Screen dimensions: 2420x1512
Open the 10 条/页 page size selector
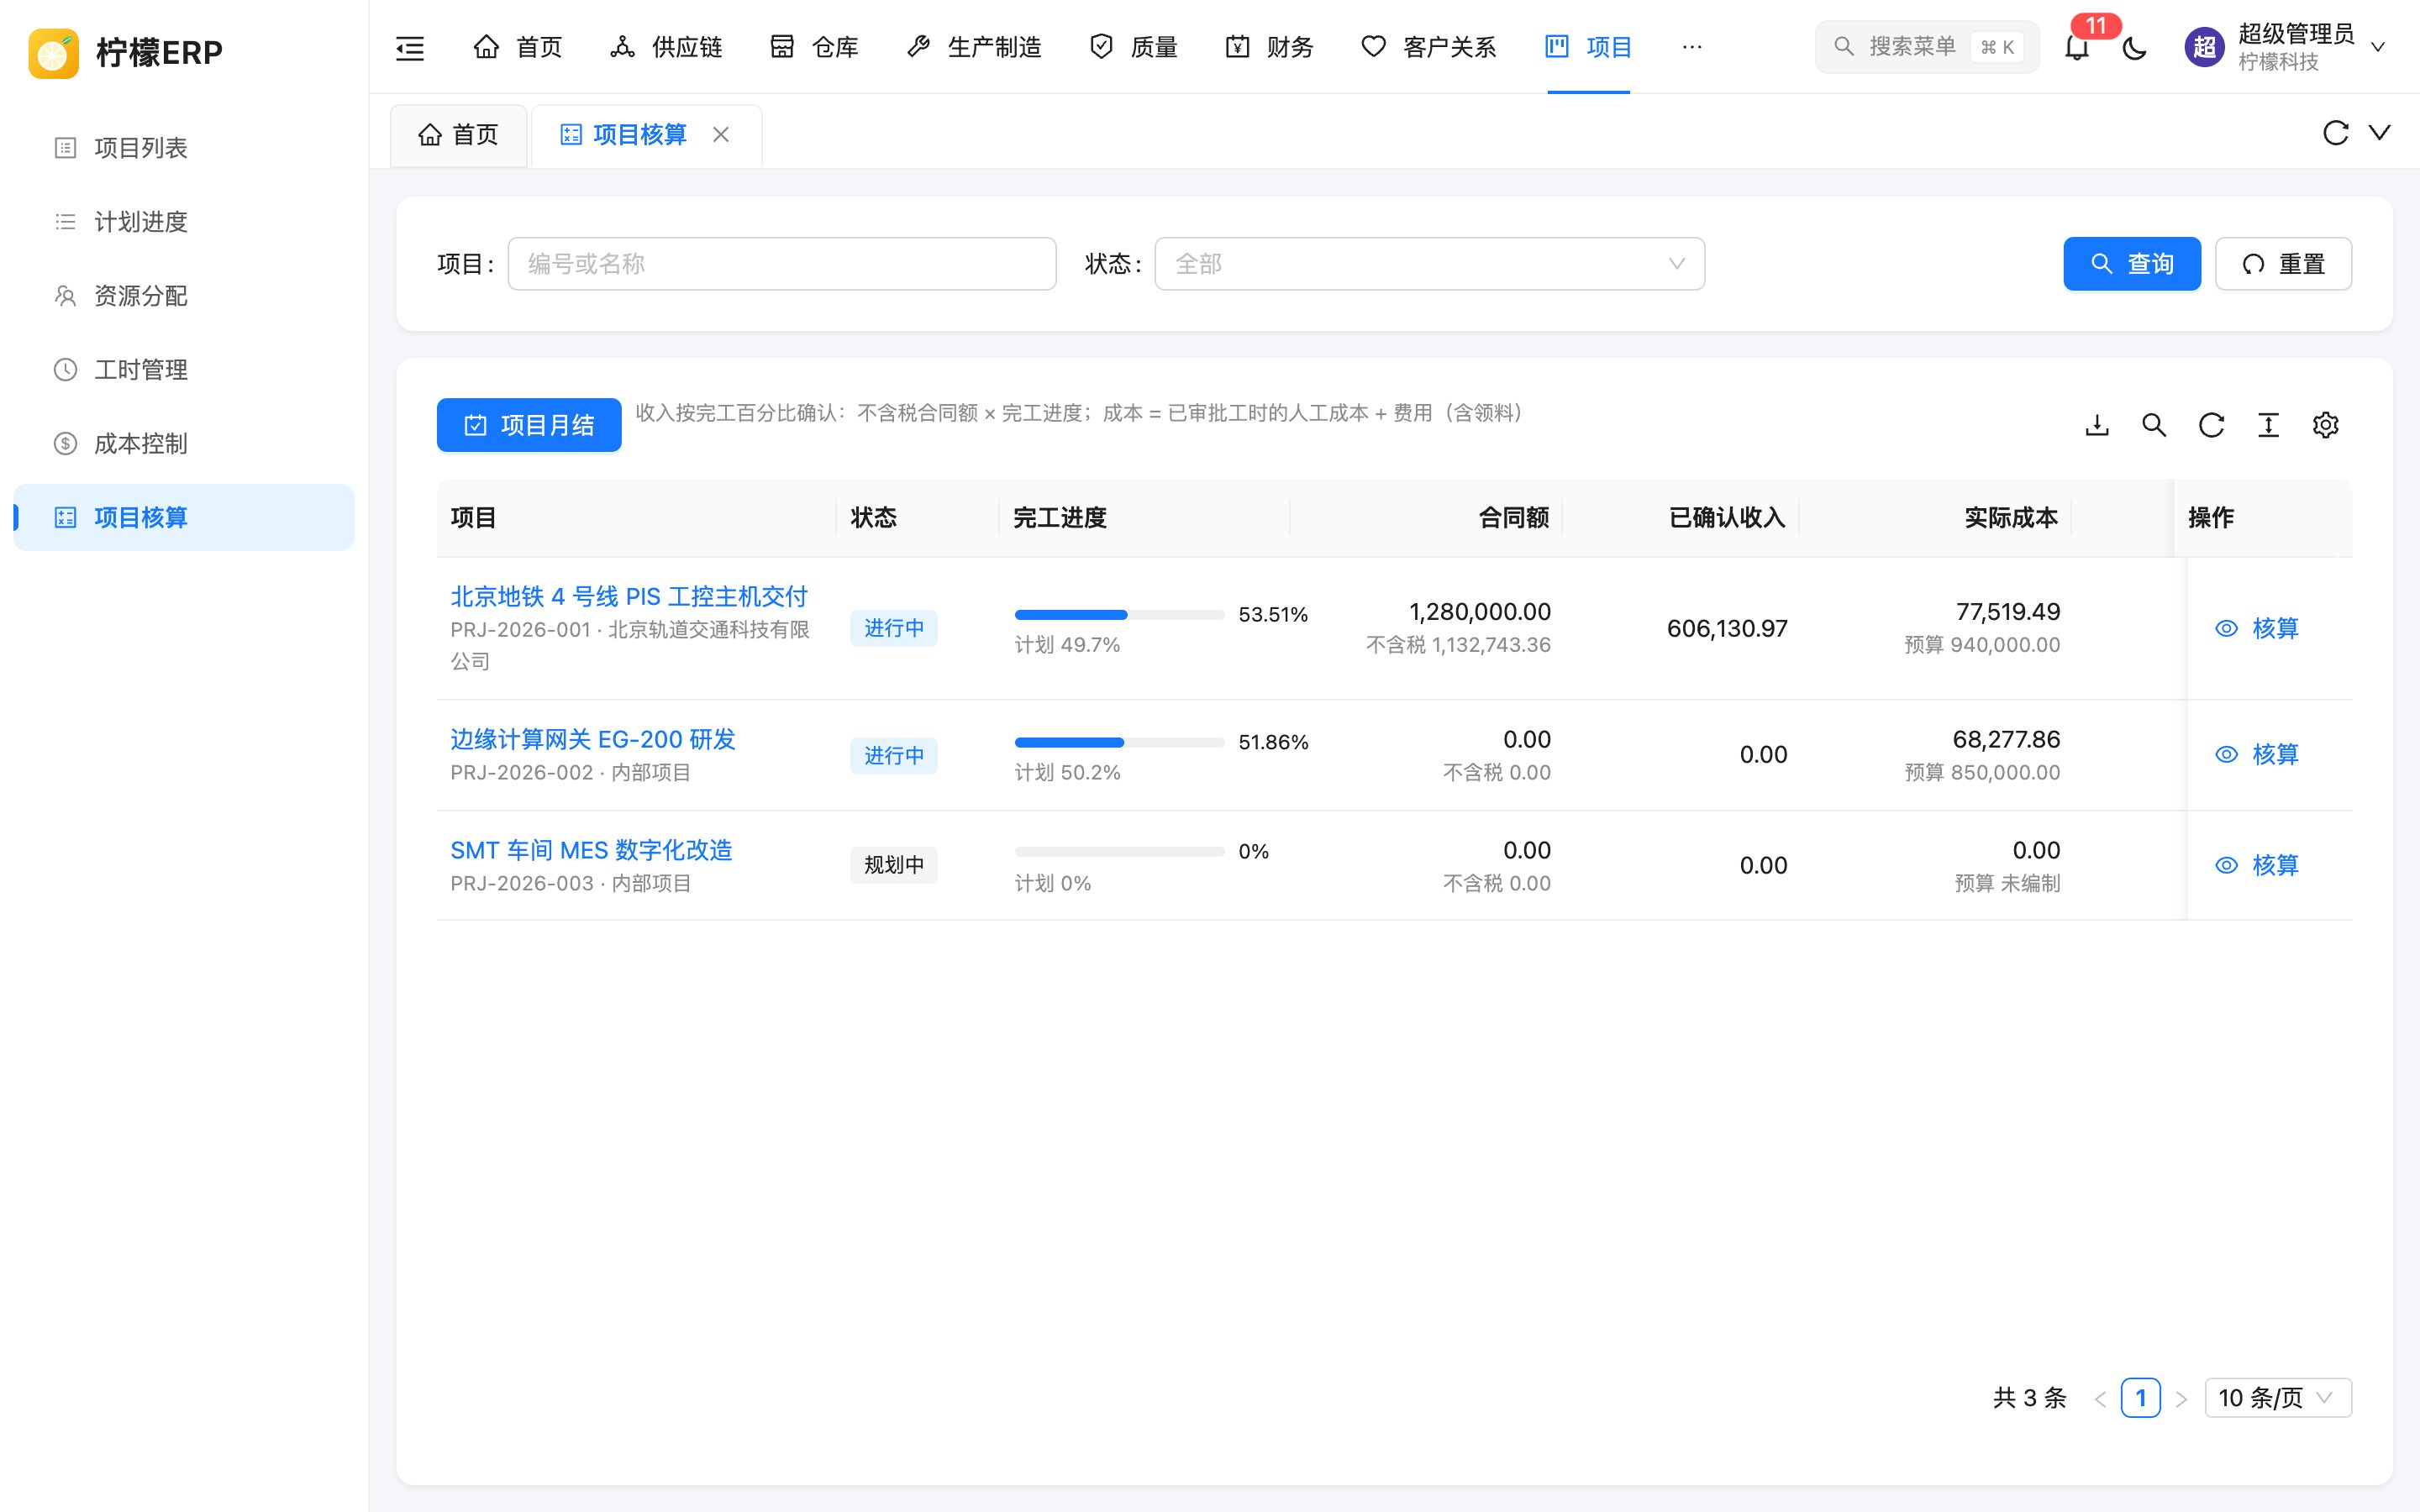[x=2278, y=1397]
